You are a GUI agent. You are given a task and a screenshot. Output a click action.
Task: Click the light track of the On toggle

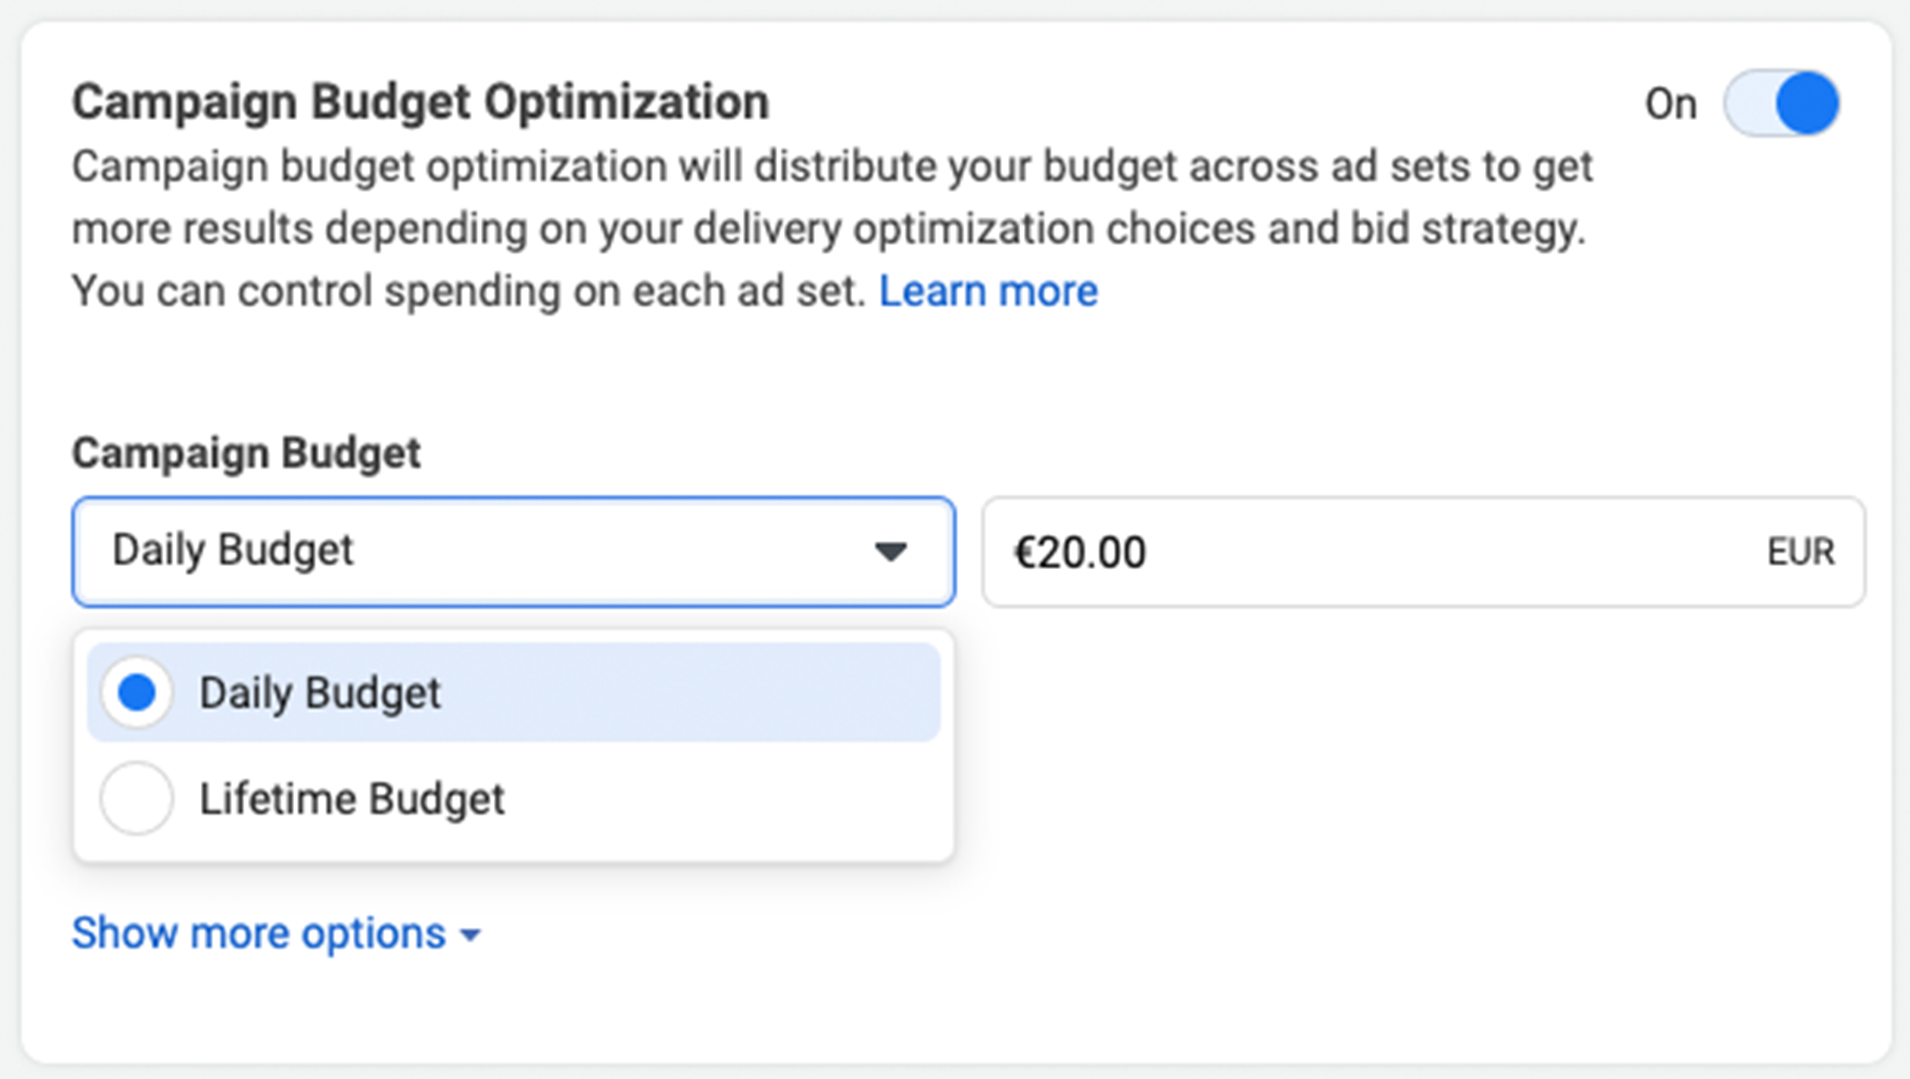click(1748, 103)
